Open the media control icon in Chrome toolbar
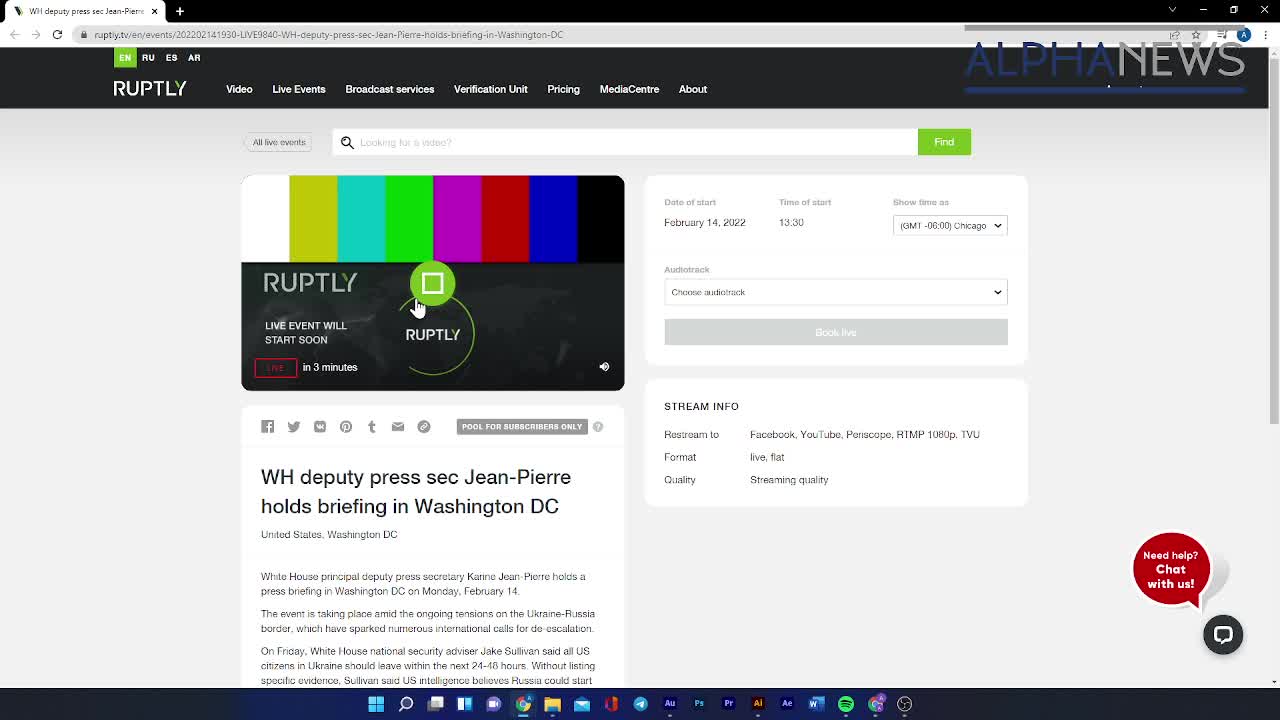Image resolution: width=1280 pixels, height=720 pixels. pyautogui.click(x=1222, y=35)
